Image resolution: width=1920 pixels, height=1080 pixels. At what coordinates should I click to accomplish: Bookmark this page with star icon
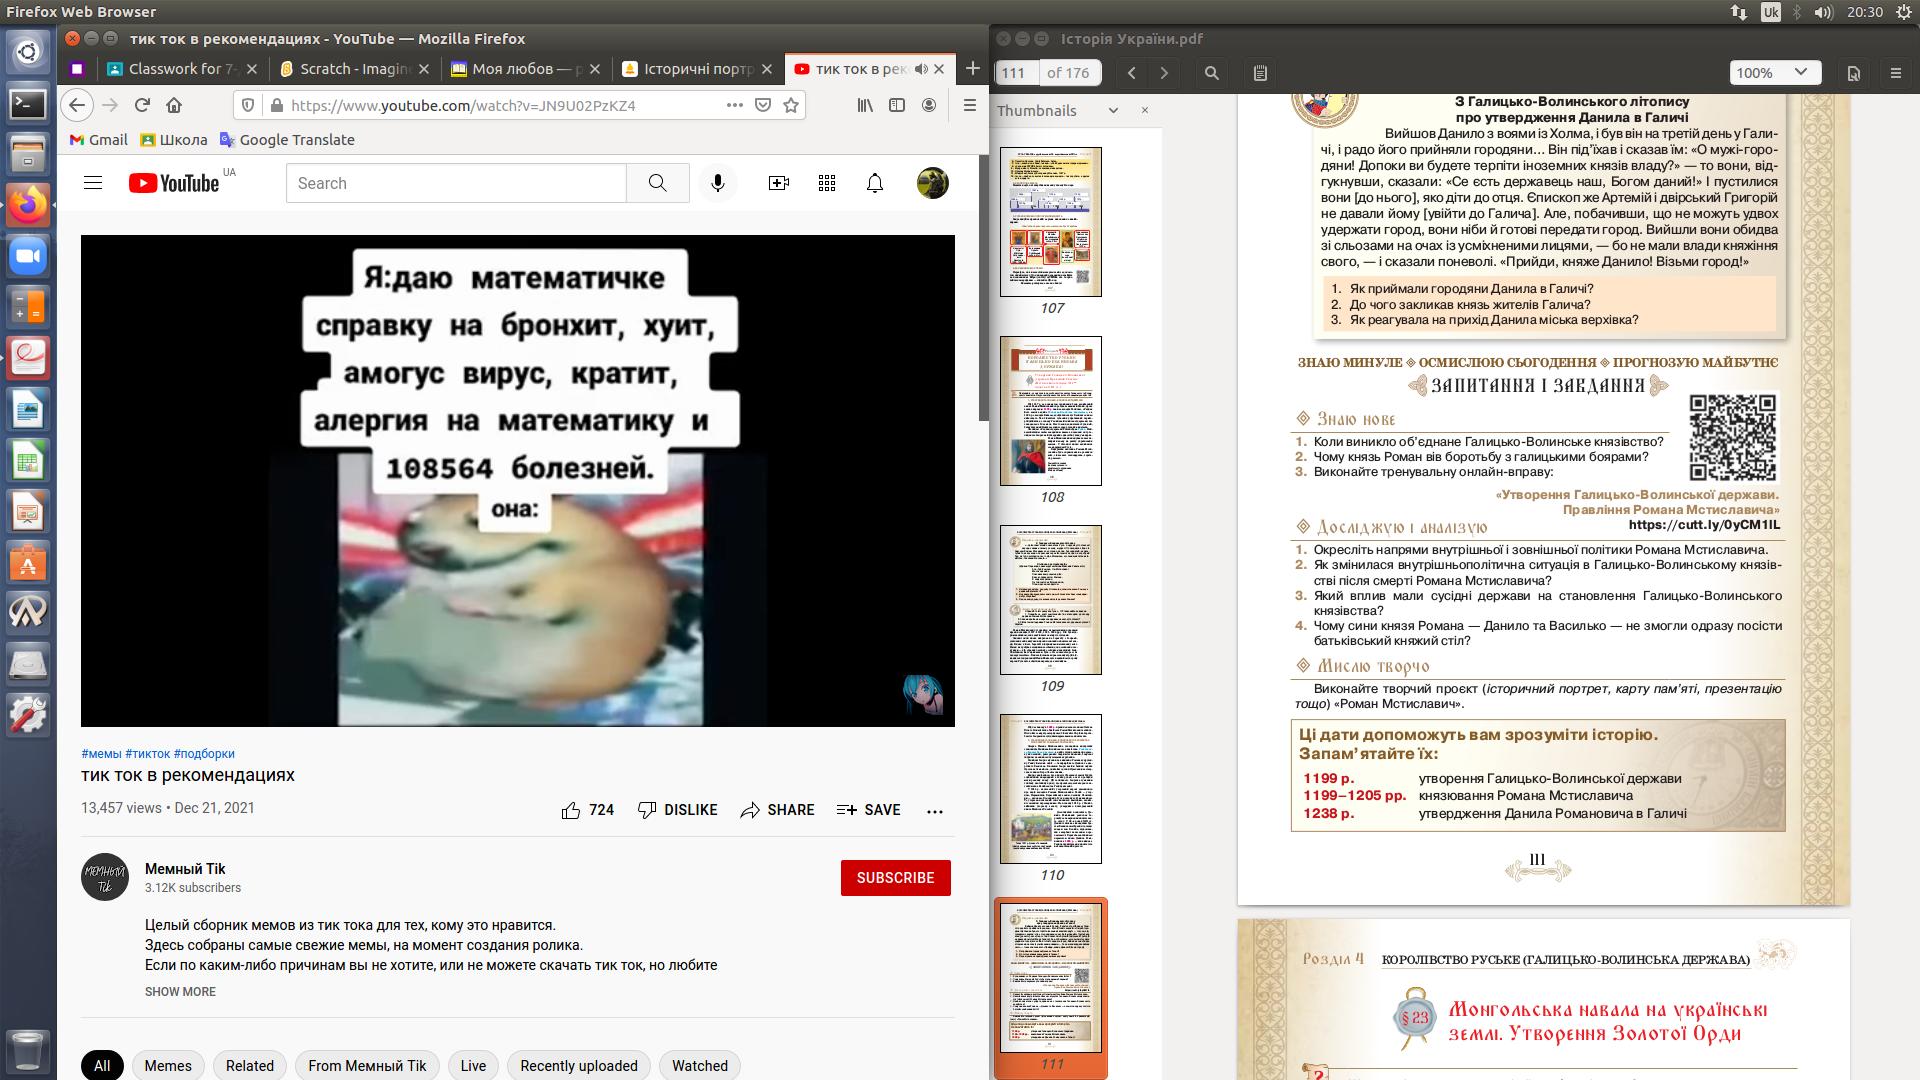[x=791, y=105]
